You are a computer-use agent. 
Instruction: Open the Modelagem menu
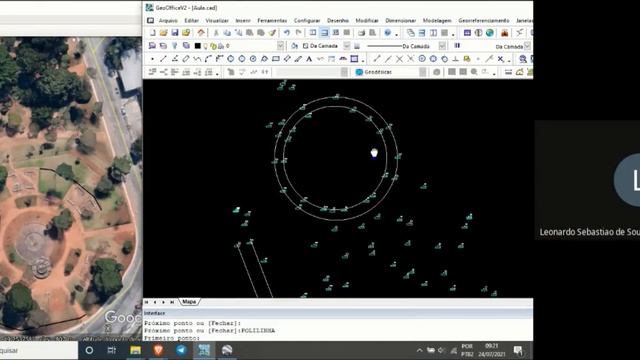437,20
